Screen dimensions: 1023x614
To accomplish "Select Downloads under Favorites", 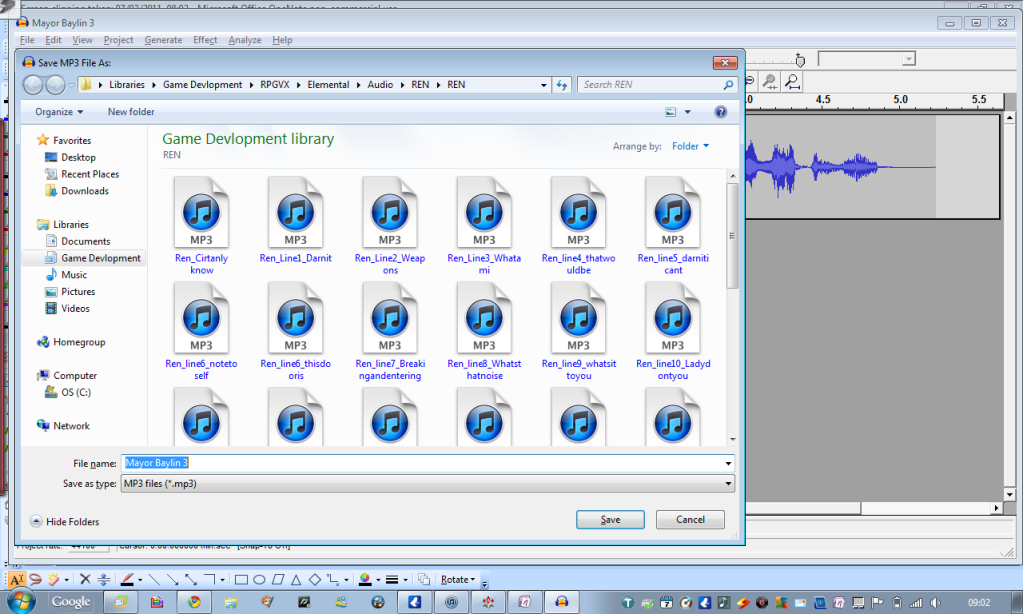I will point(84,191).
